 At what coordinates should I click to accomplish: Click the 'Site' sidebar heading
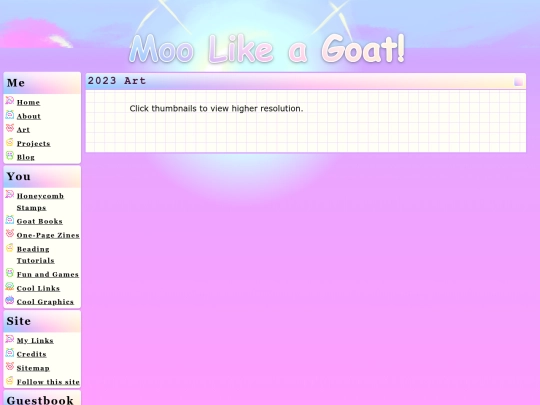pos(19,321)
